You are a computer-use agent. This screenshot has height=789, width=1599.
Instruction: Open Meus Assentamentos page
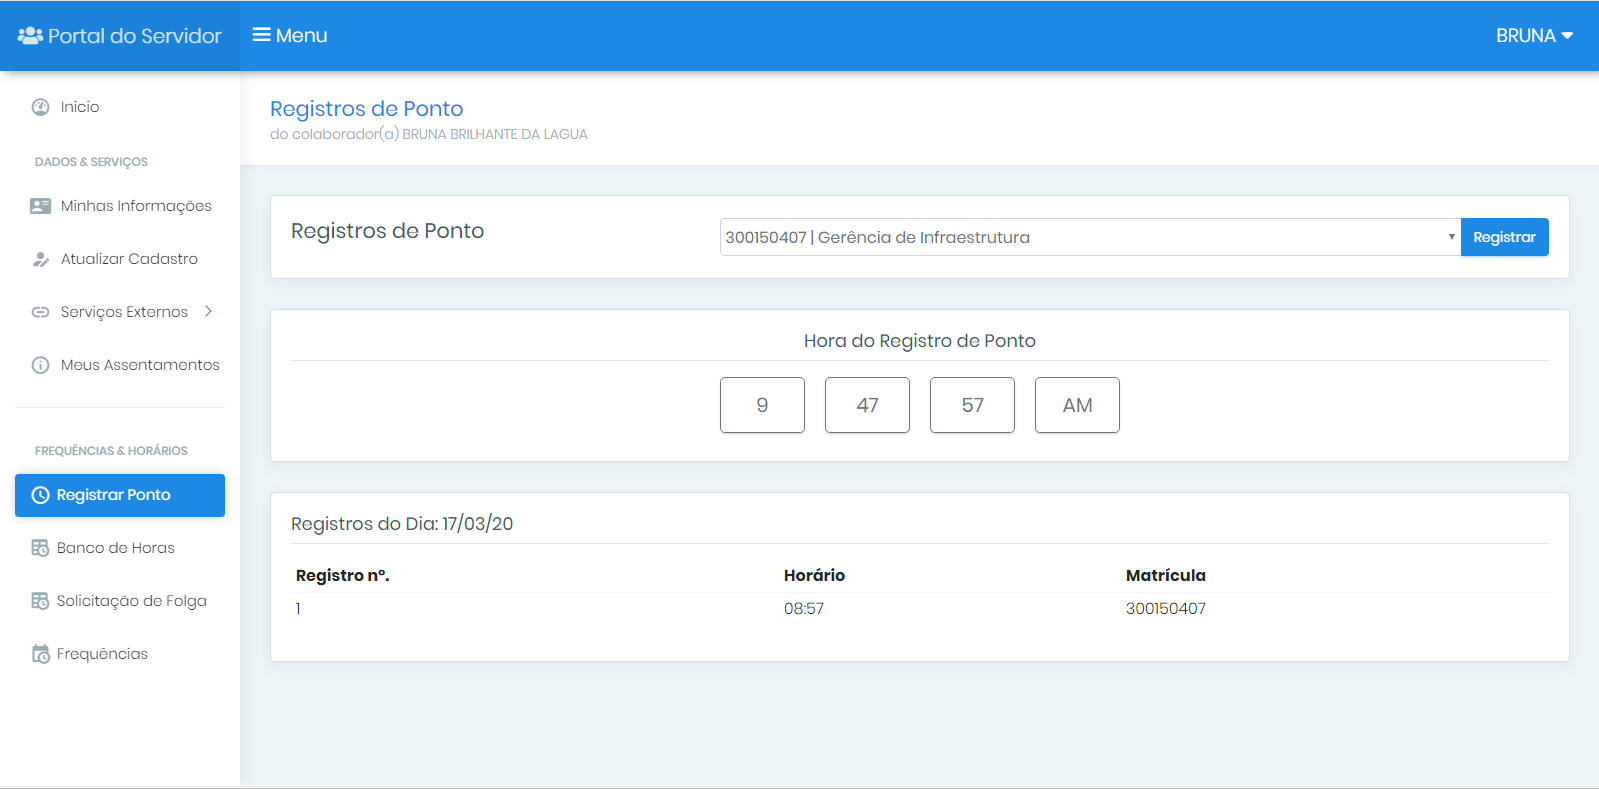(x=120, y=365)
